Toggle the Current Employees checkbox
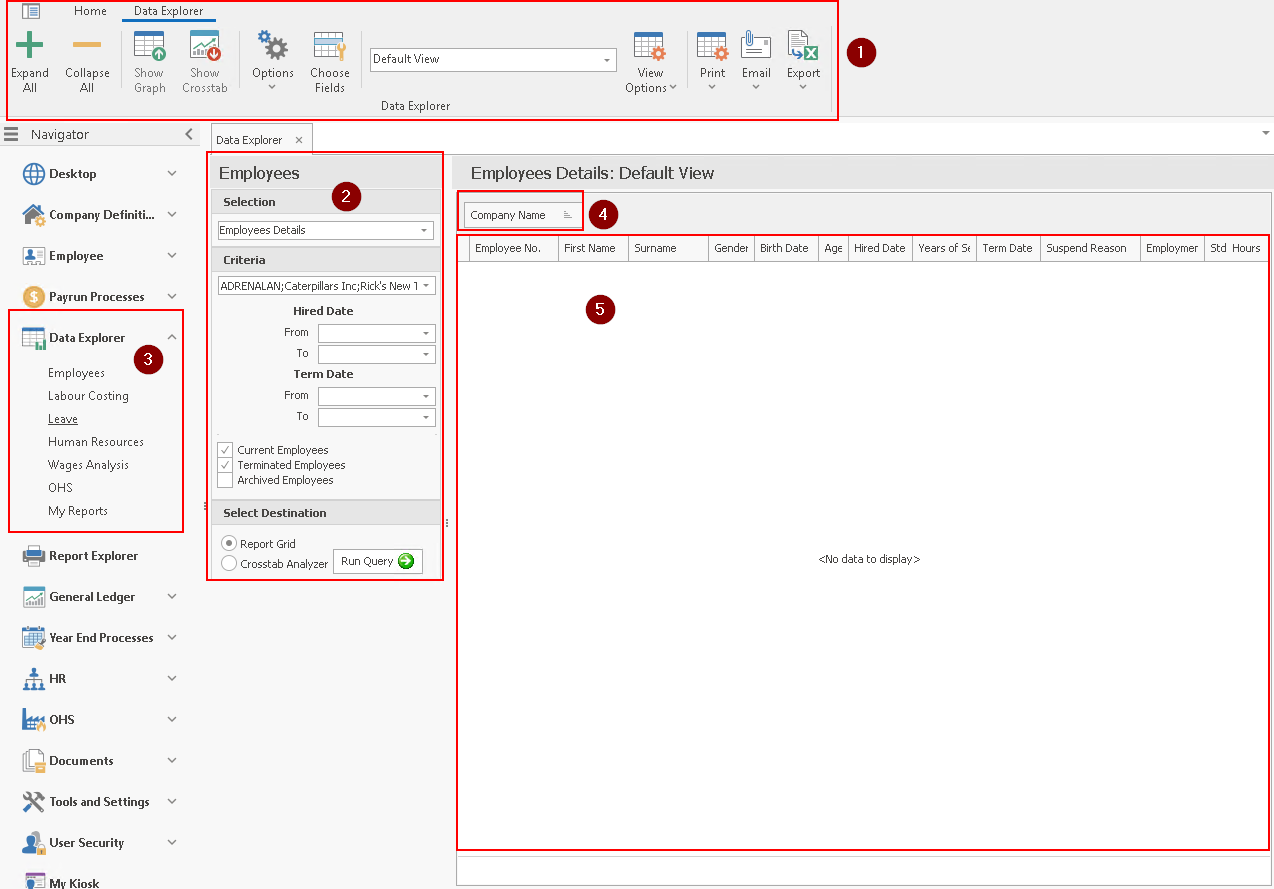 pyautogui.click(x=225, y=450)
